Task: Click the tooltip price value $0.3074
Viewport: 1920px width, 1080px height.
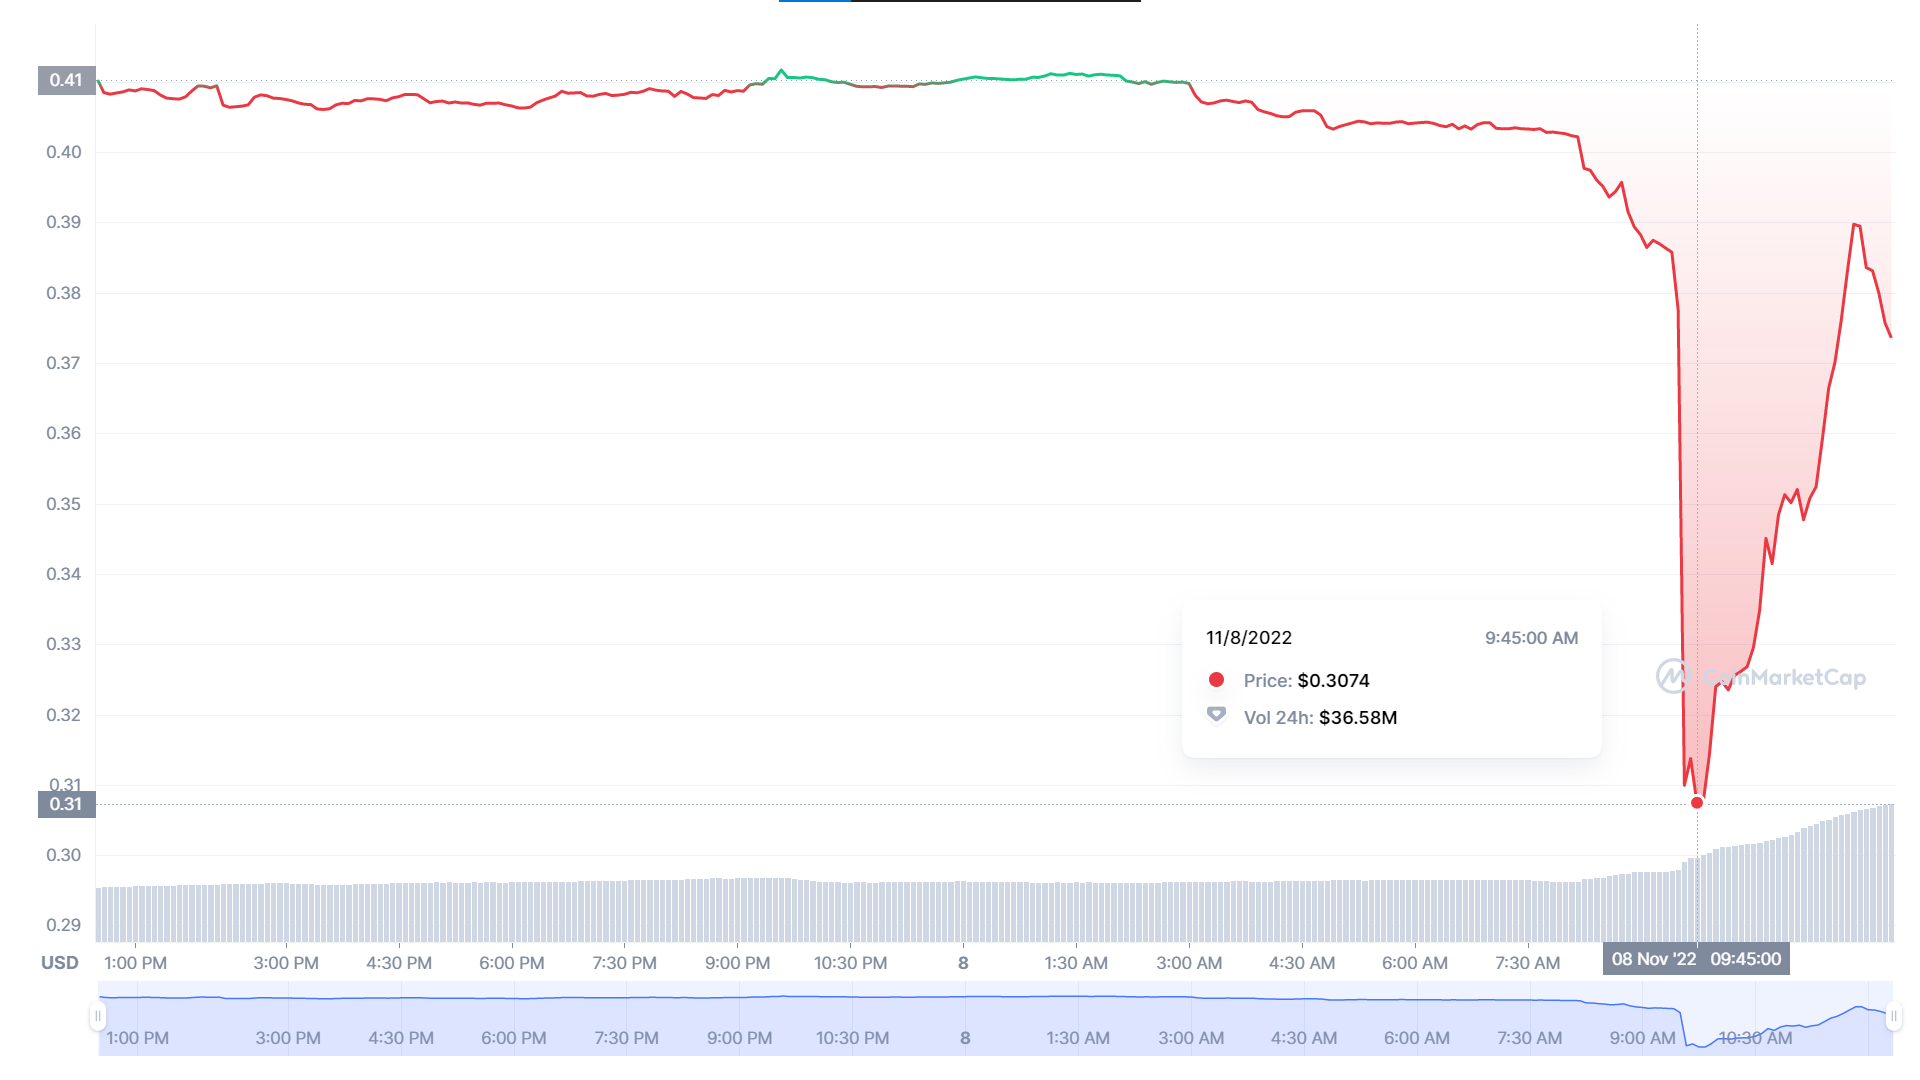Action: (1333, 680)
